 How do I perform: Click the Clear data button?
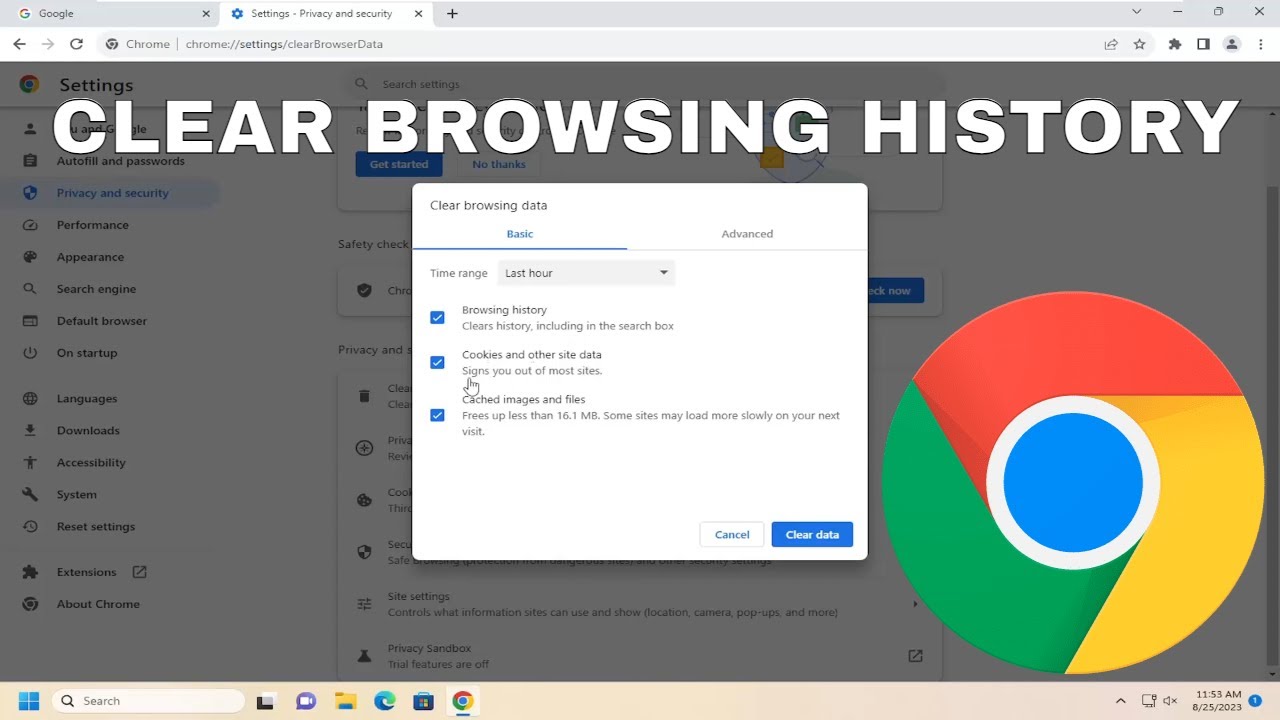pos(812,535)
